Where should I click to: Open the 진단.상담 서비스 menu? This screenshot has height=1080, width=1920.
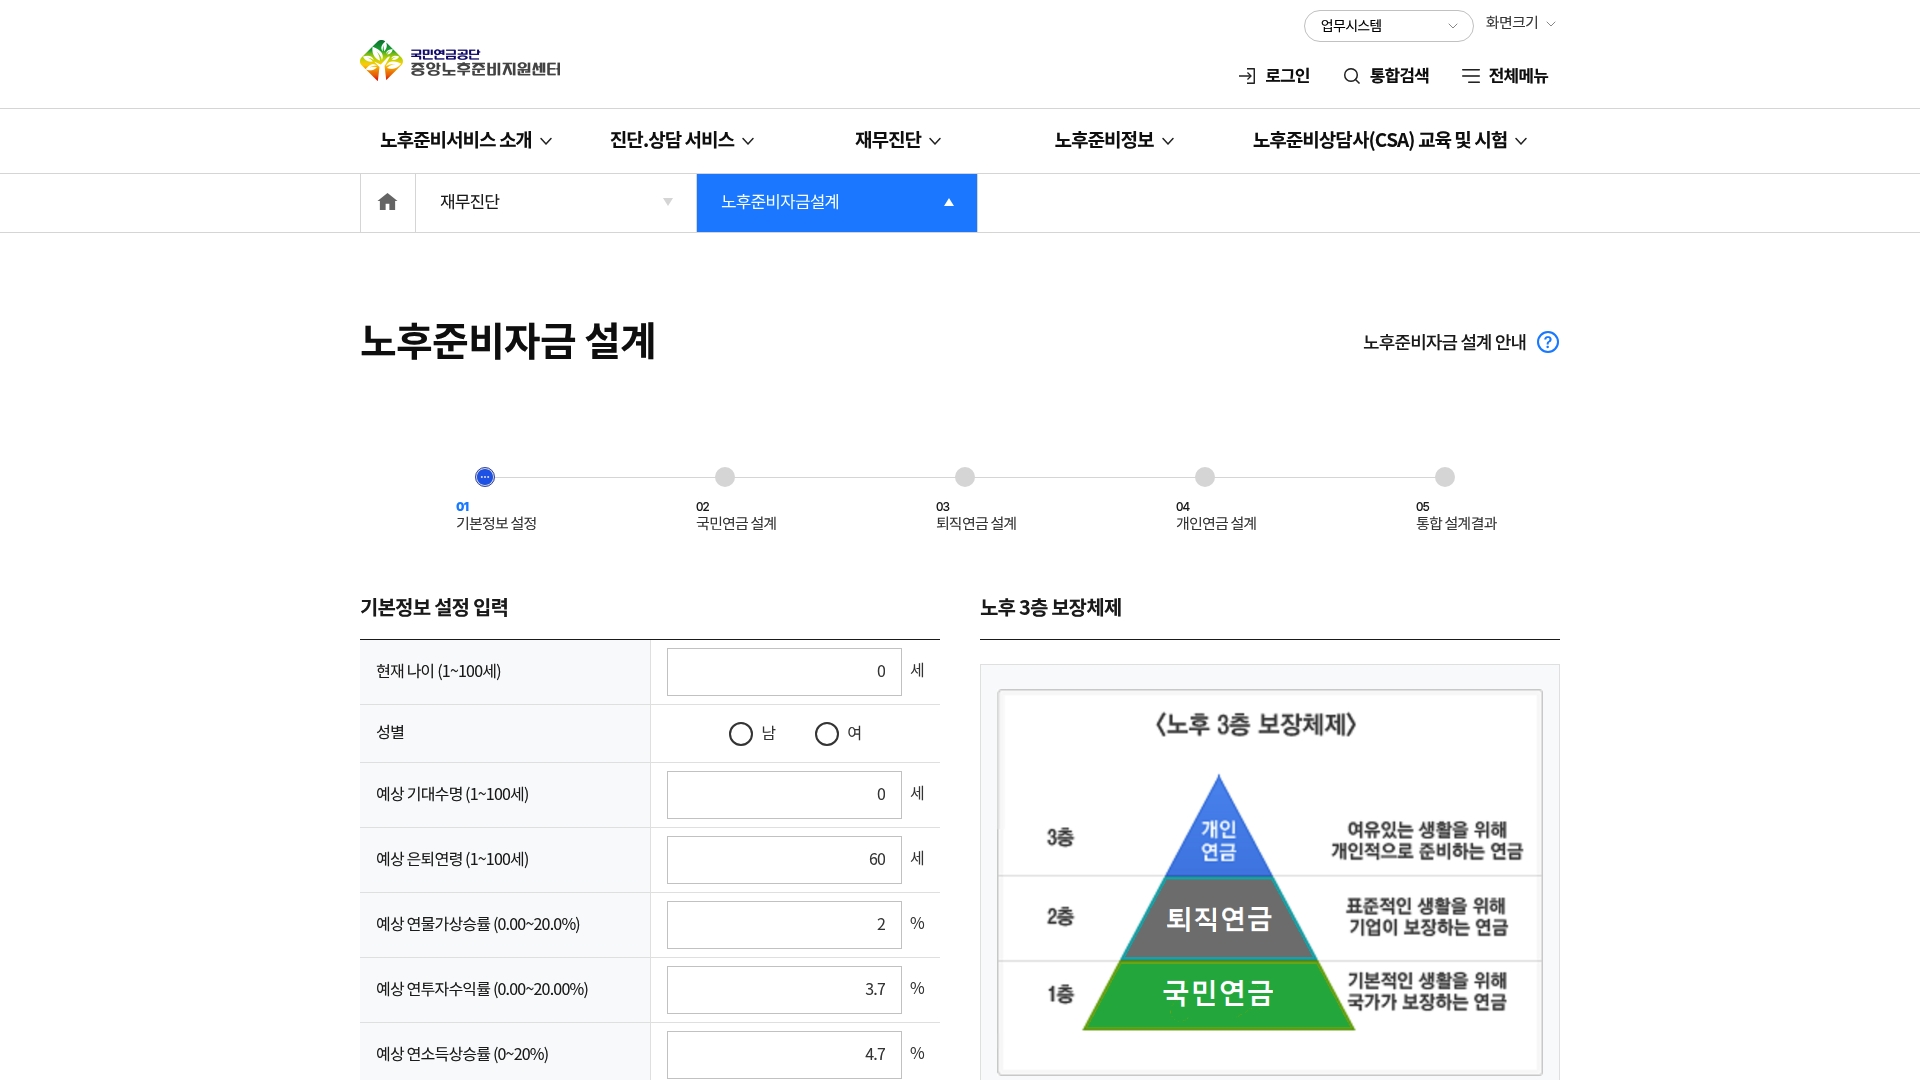pos(681,141)
